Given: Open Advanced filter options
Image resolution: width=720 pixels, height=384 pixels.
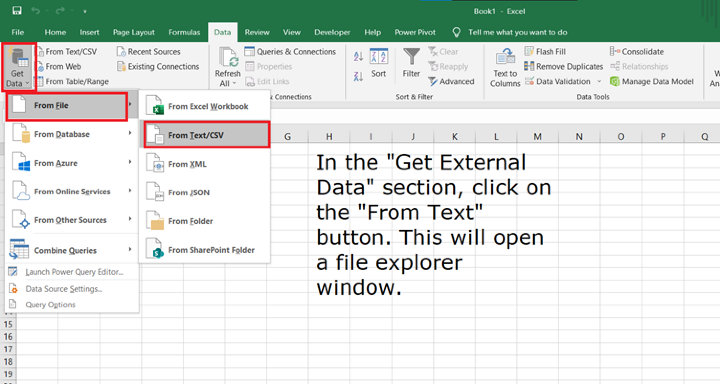Looking at the screenshot, I should (x=451, y=81).
